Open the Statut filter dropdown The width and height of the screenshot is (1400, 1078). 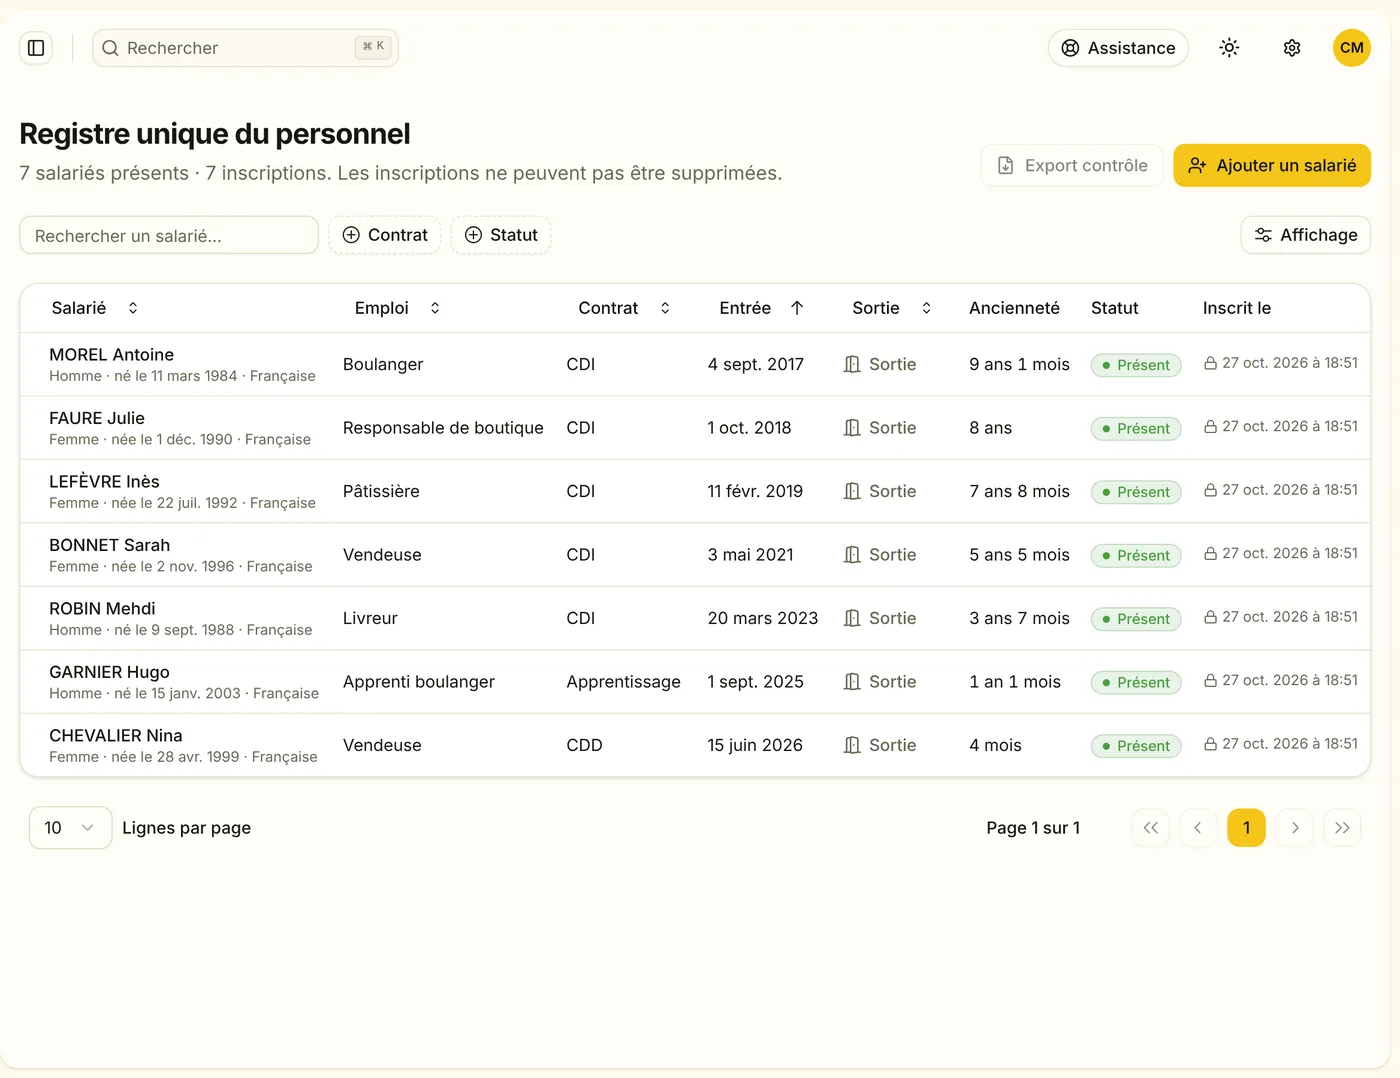(501, 235)
